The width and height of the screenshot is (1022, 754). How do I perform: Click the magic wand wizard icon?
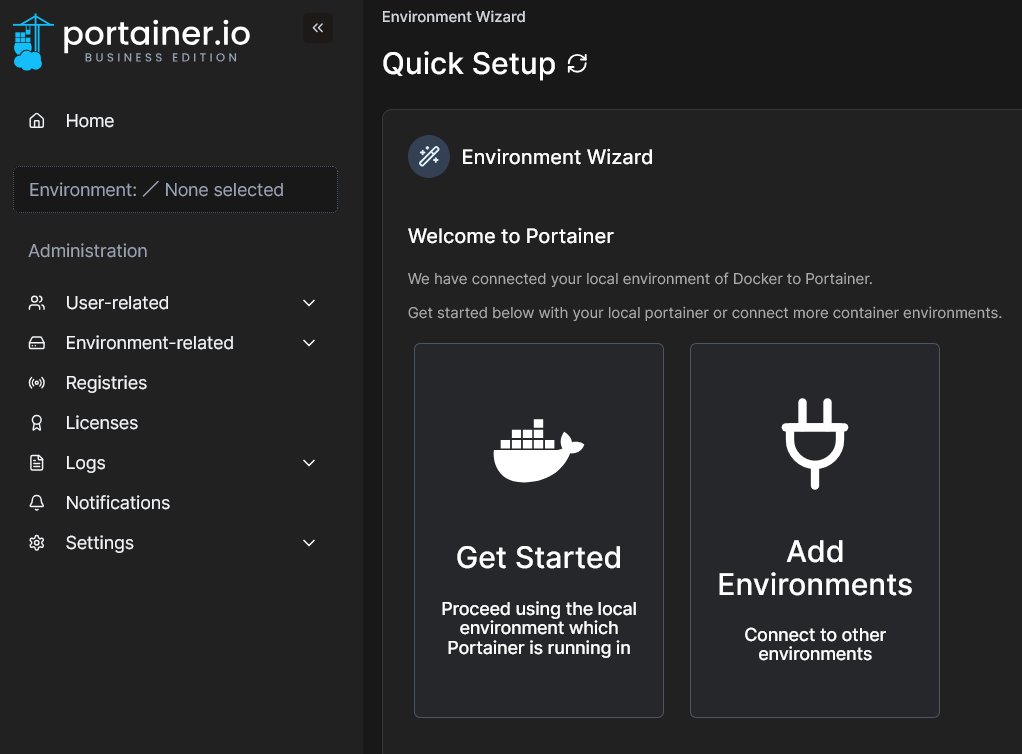[429, 156]
